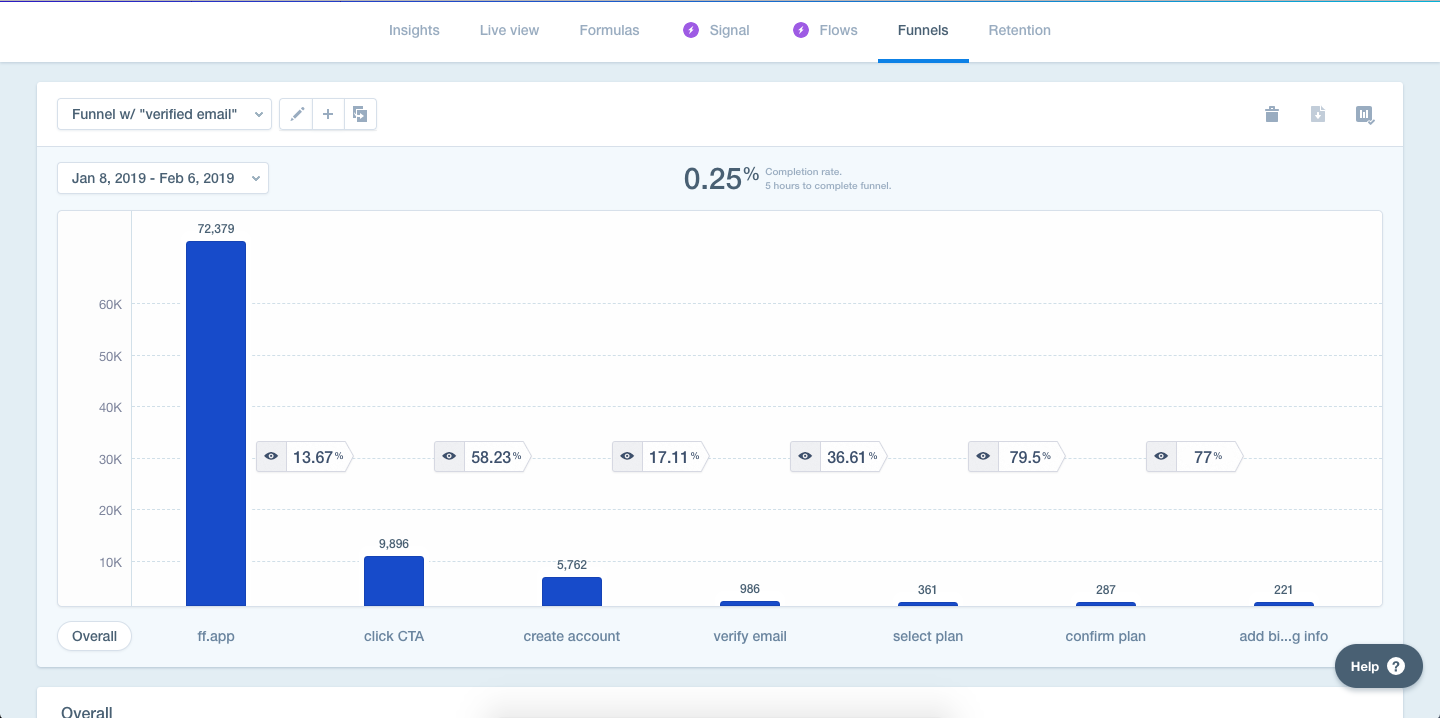Toggle eye icon beside 13.67% conversion
The image size is (1440, 718).
271,457
